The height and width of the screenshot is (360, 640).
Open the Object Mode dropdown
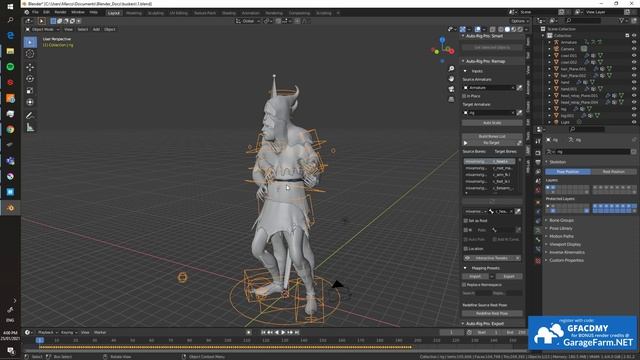coord(42,29)
